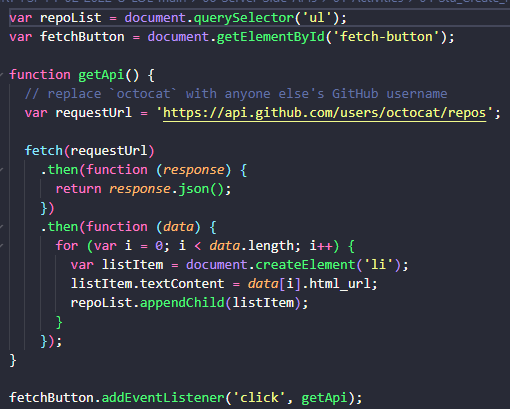Click the for keyword of the loop
The image size is (510, 409).
click(67, 246)
